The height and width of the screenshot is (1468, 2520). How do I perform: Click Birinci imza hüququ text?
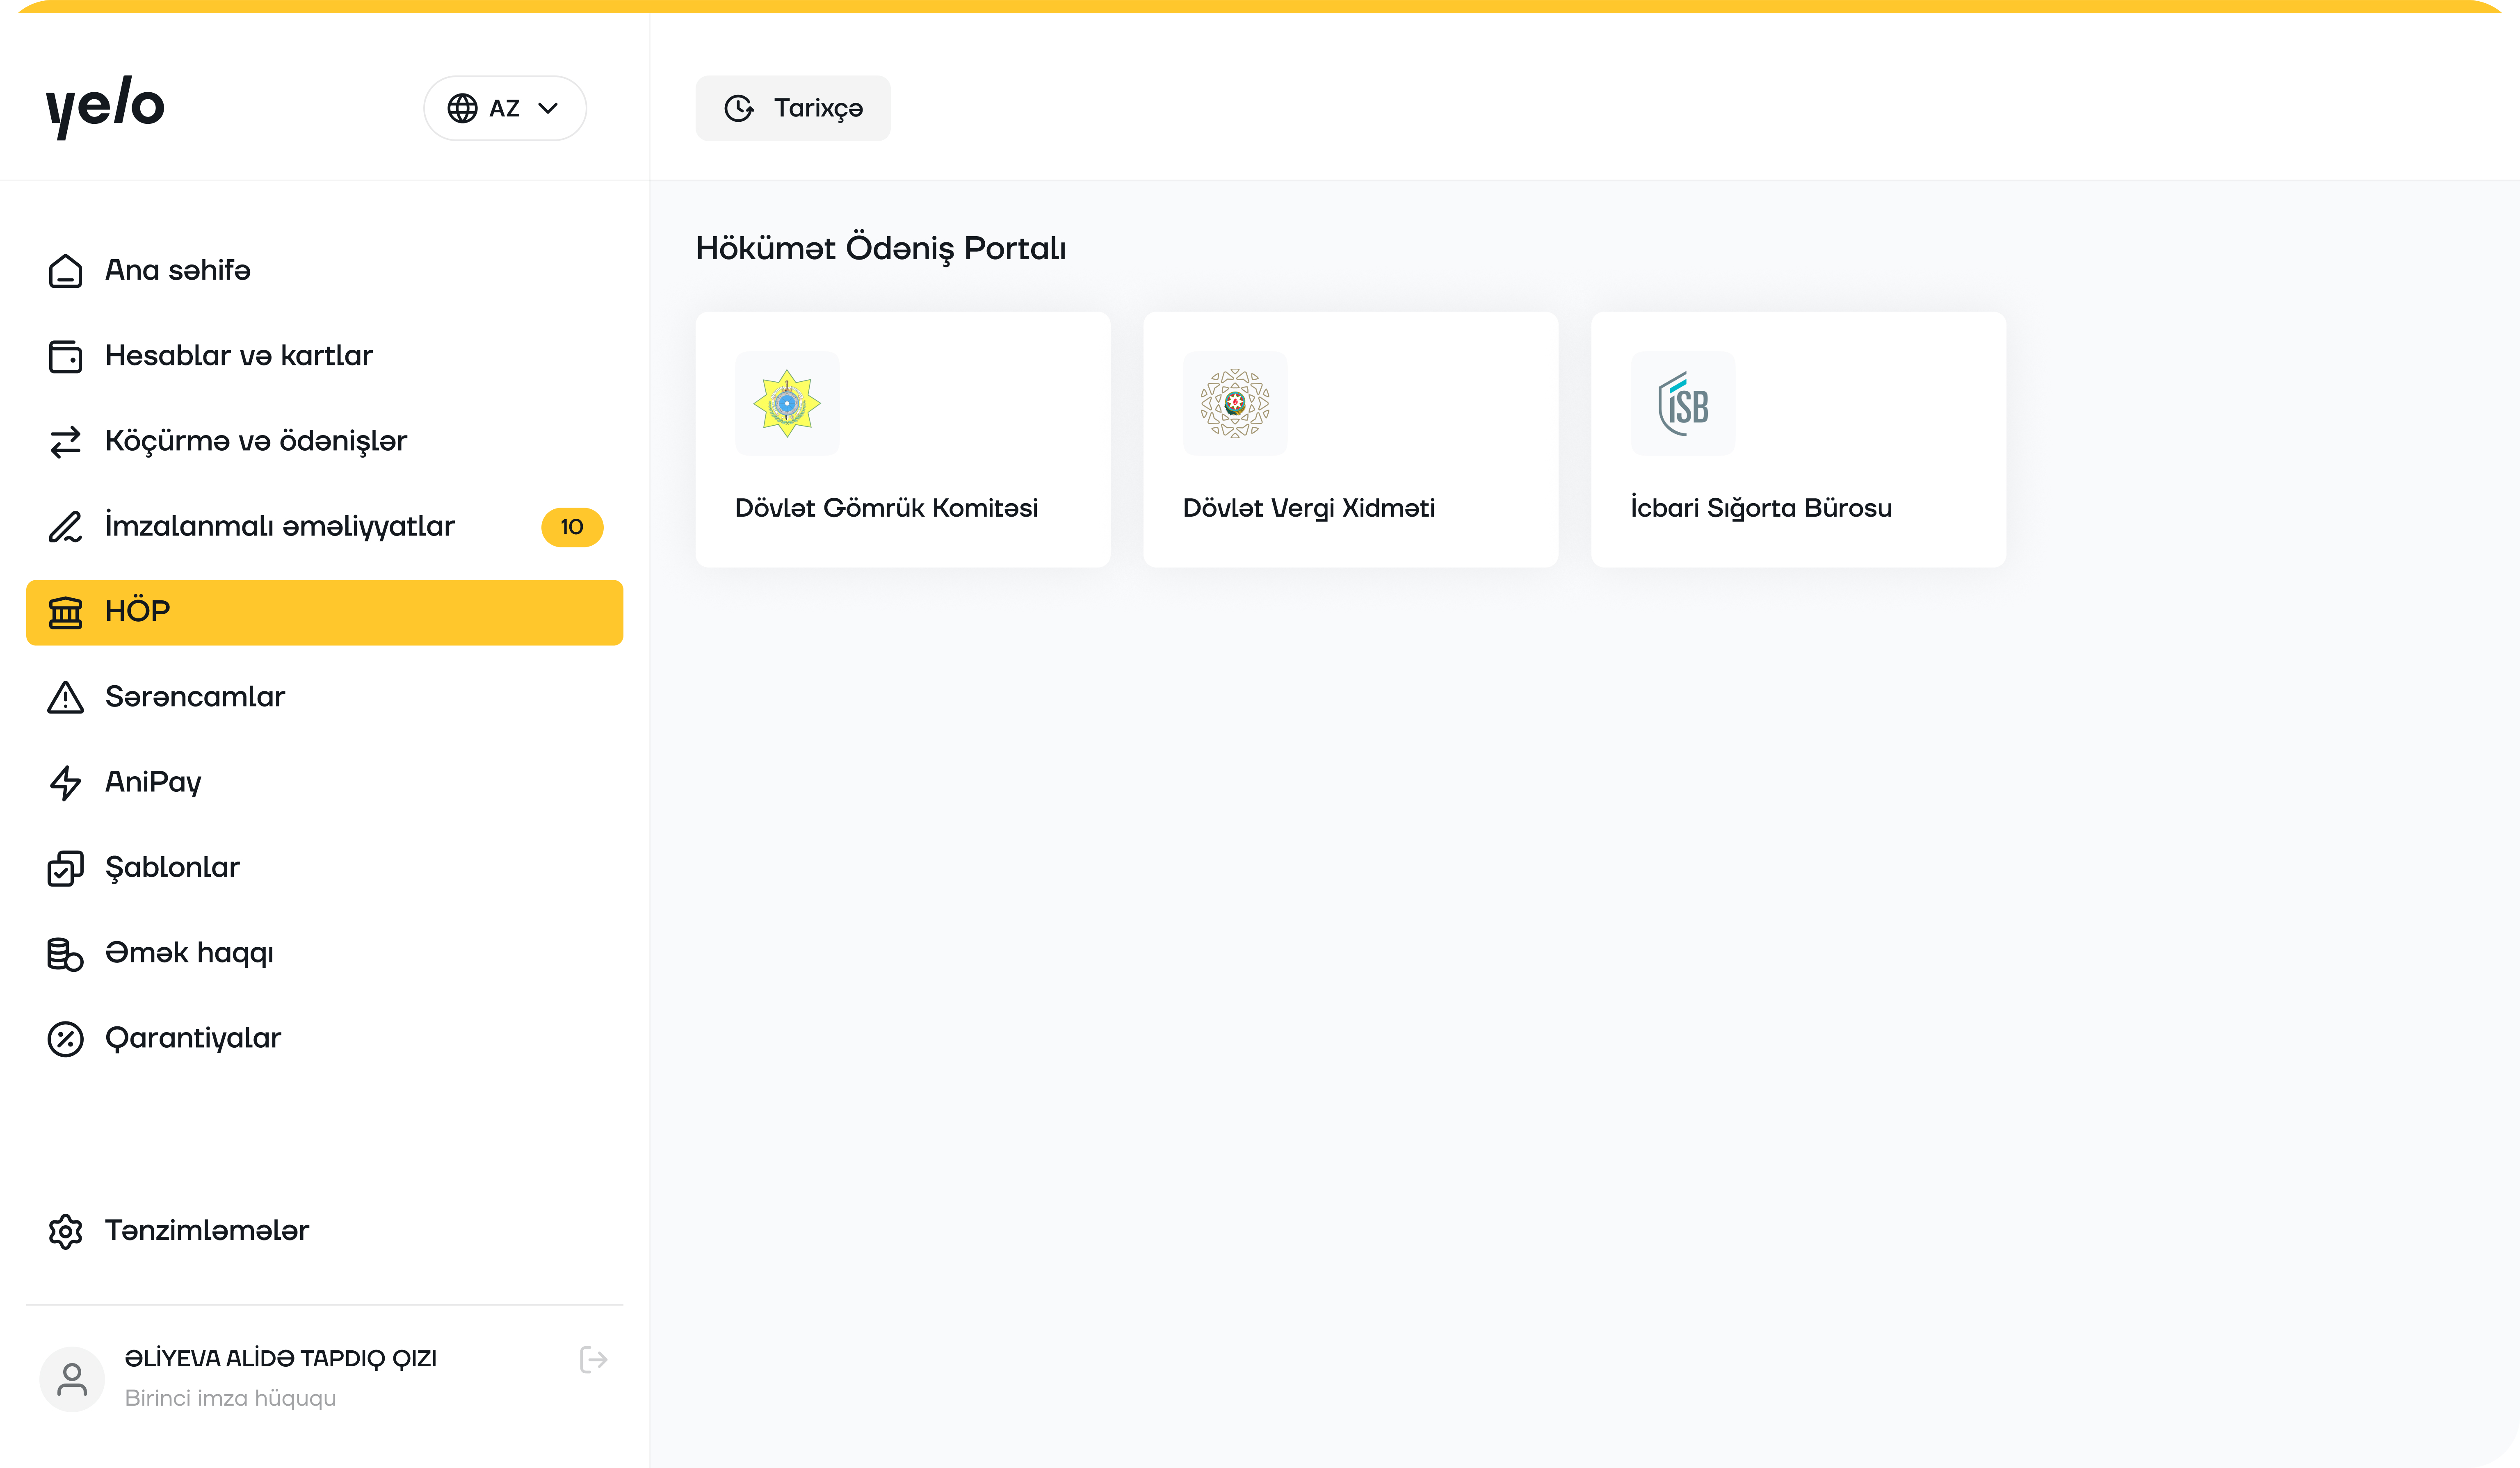(x=230, y=1398)
